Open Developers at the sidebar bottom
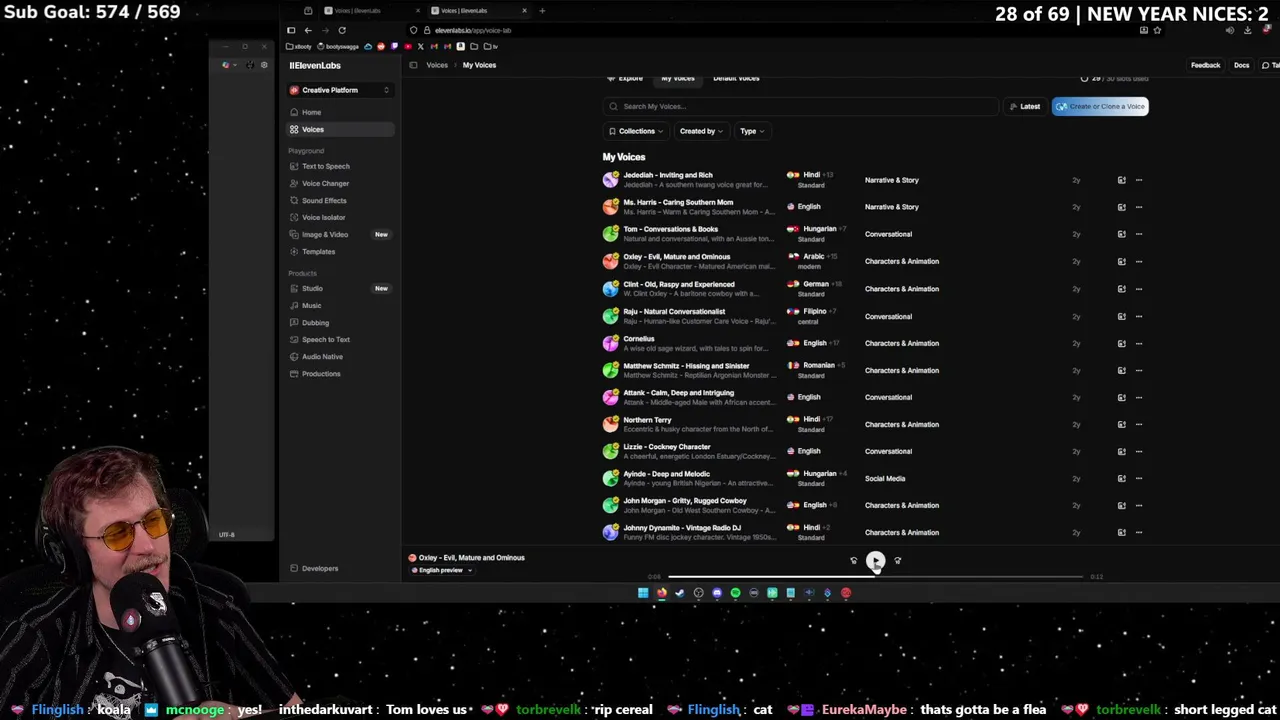Screen dimensions: 1280x720 320,568
